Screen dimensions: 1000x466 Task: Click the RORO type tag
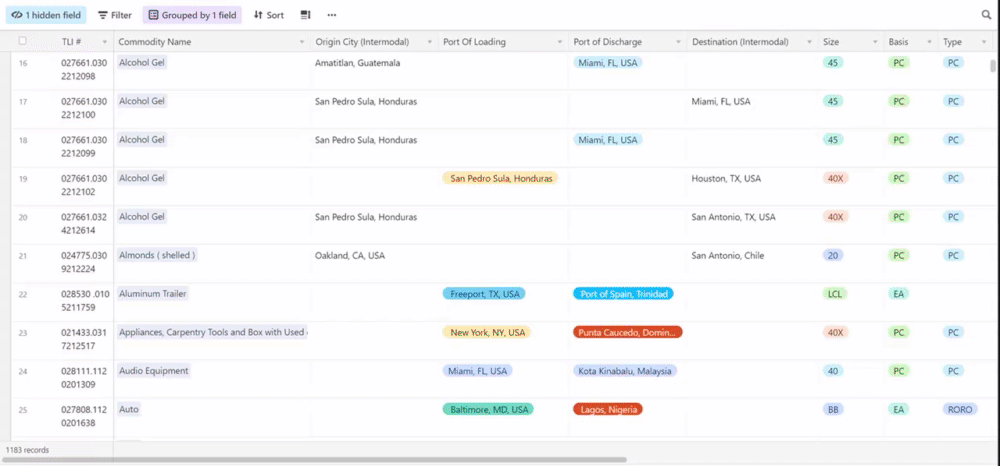pyautogui.click(x=960, y=409)
